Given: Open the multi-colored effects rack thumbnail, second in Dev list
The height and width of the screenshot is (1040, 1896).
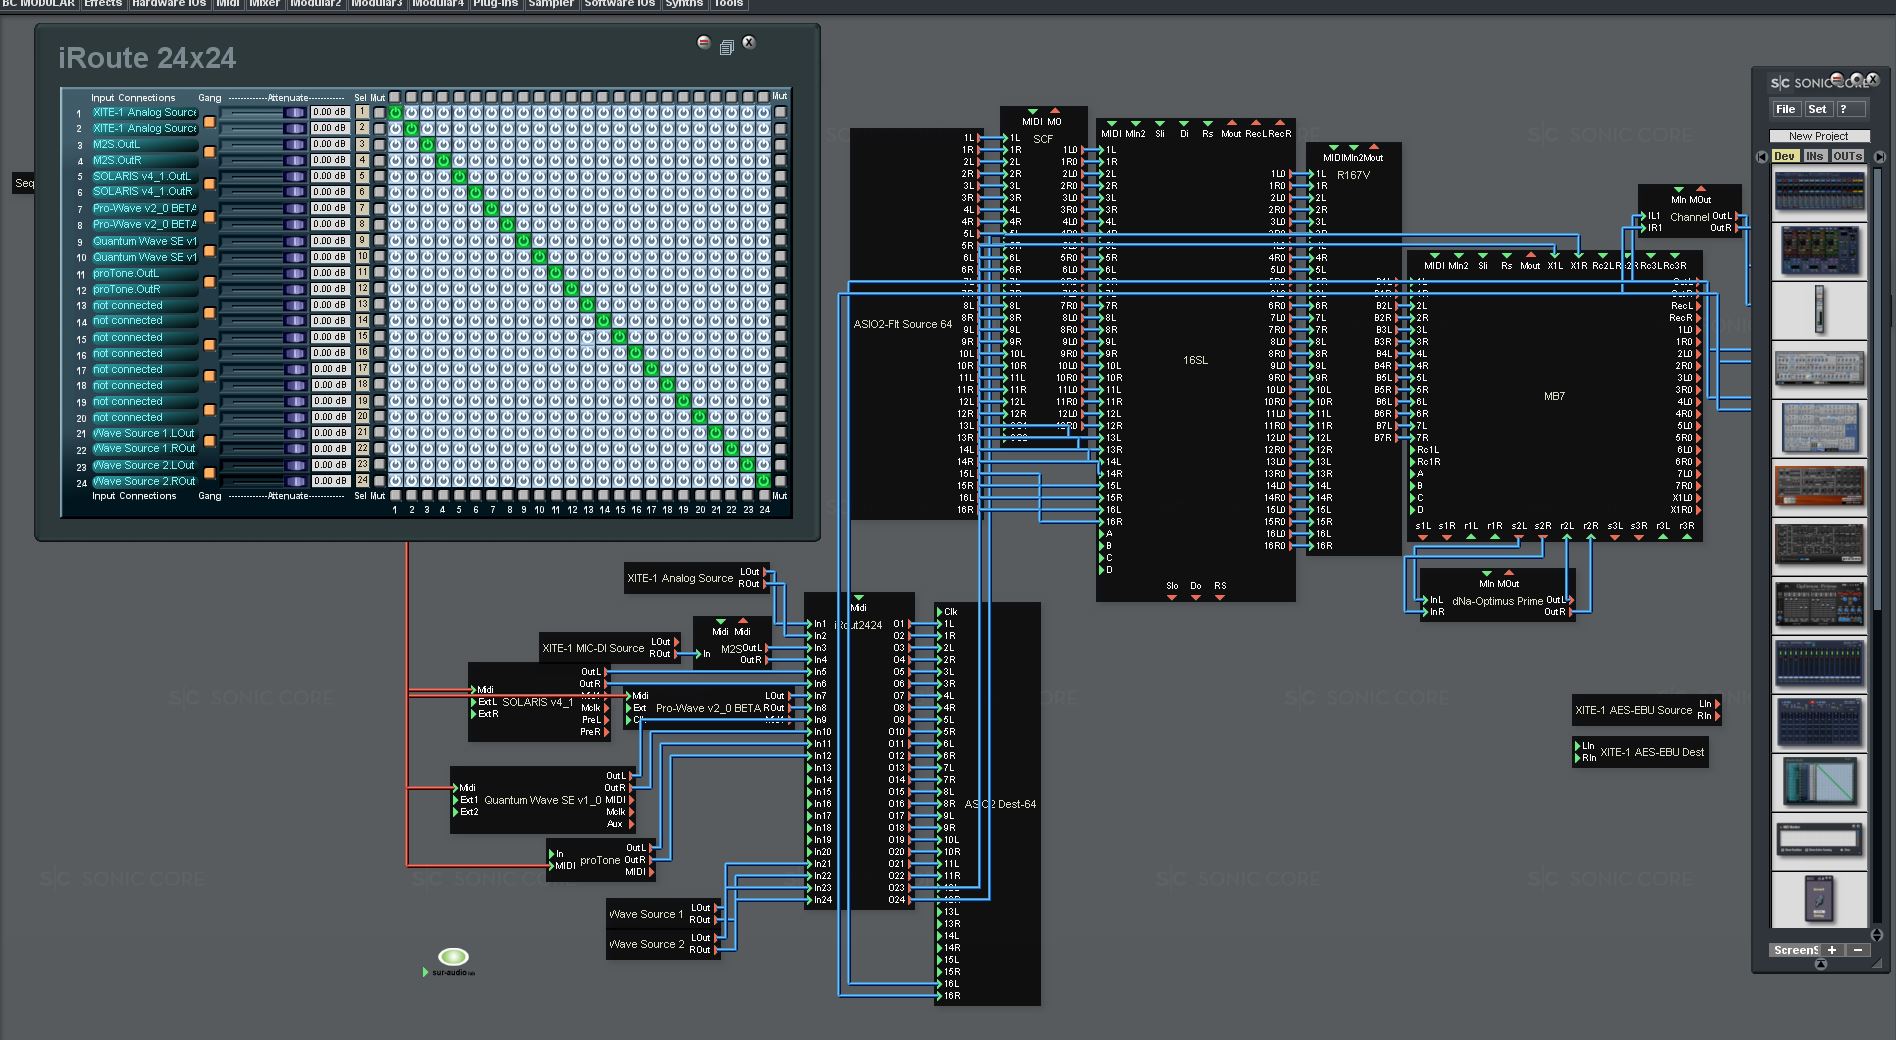Looking at the screenshot, I should click(x=1819, y=250).
